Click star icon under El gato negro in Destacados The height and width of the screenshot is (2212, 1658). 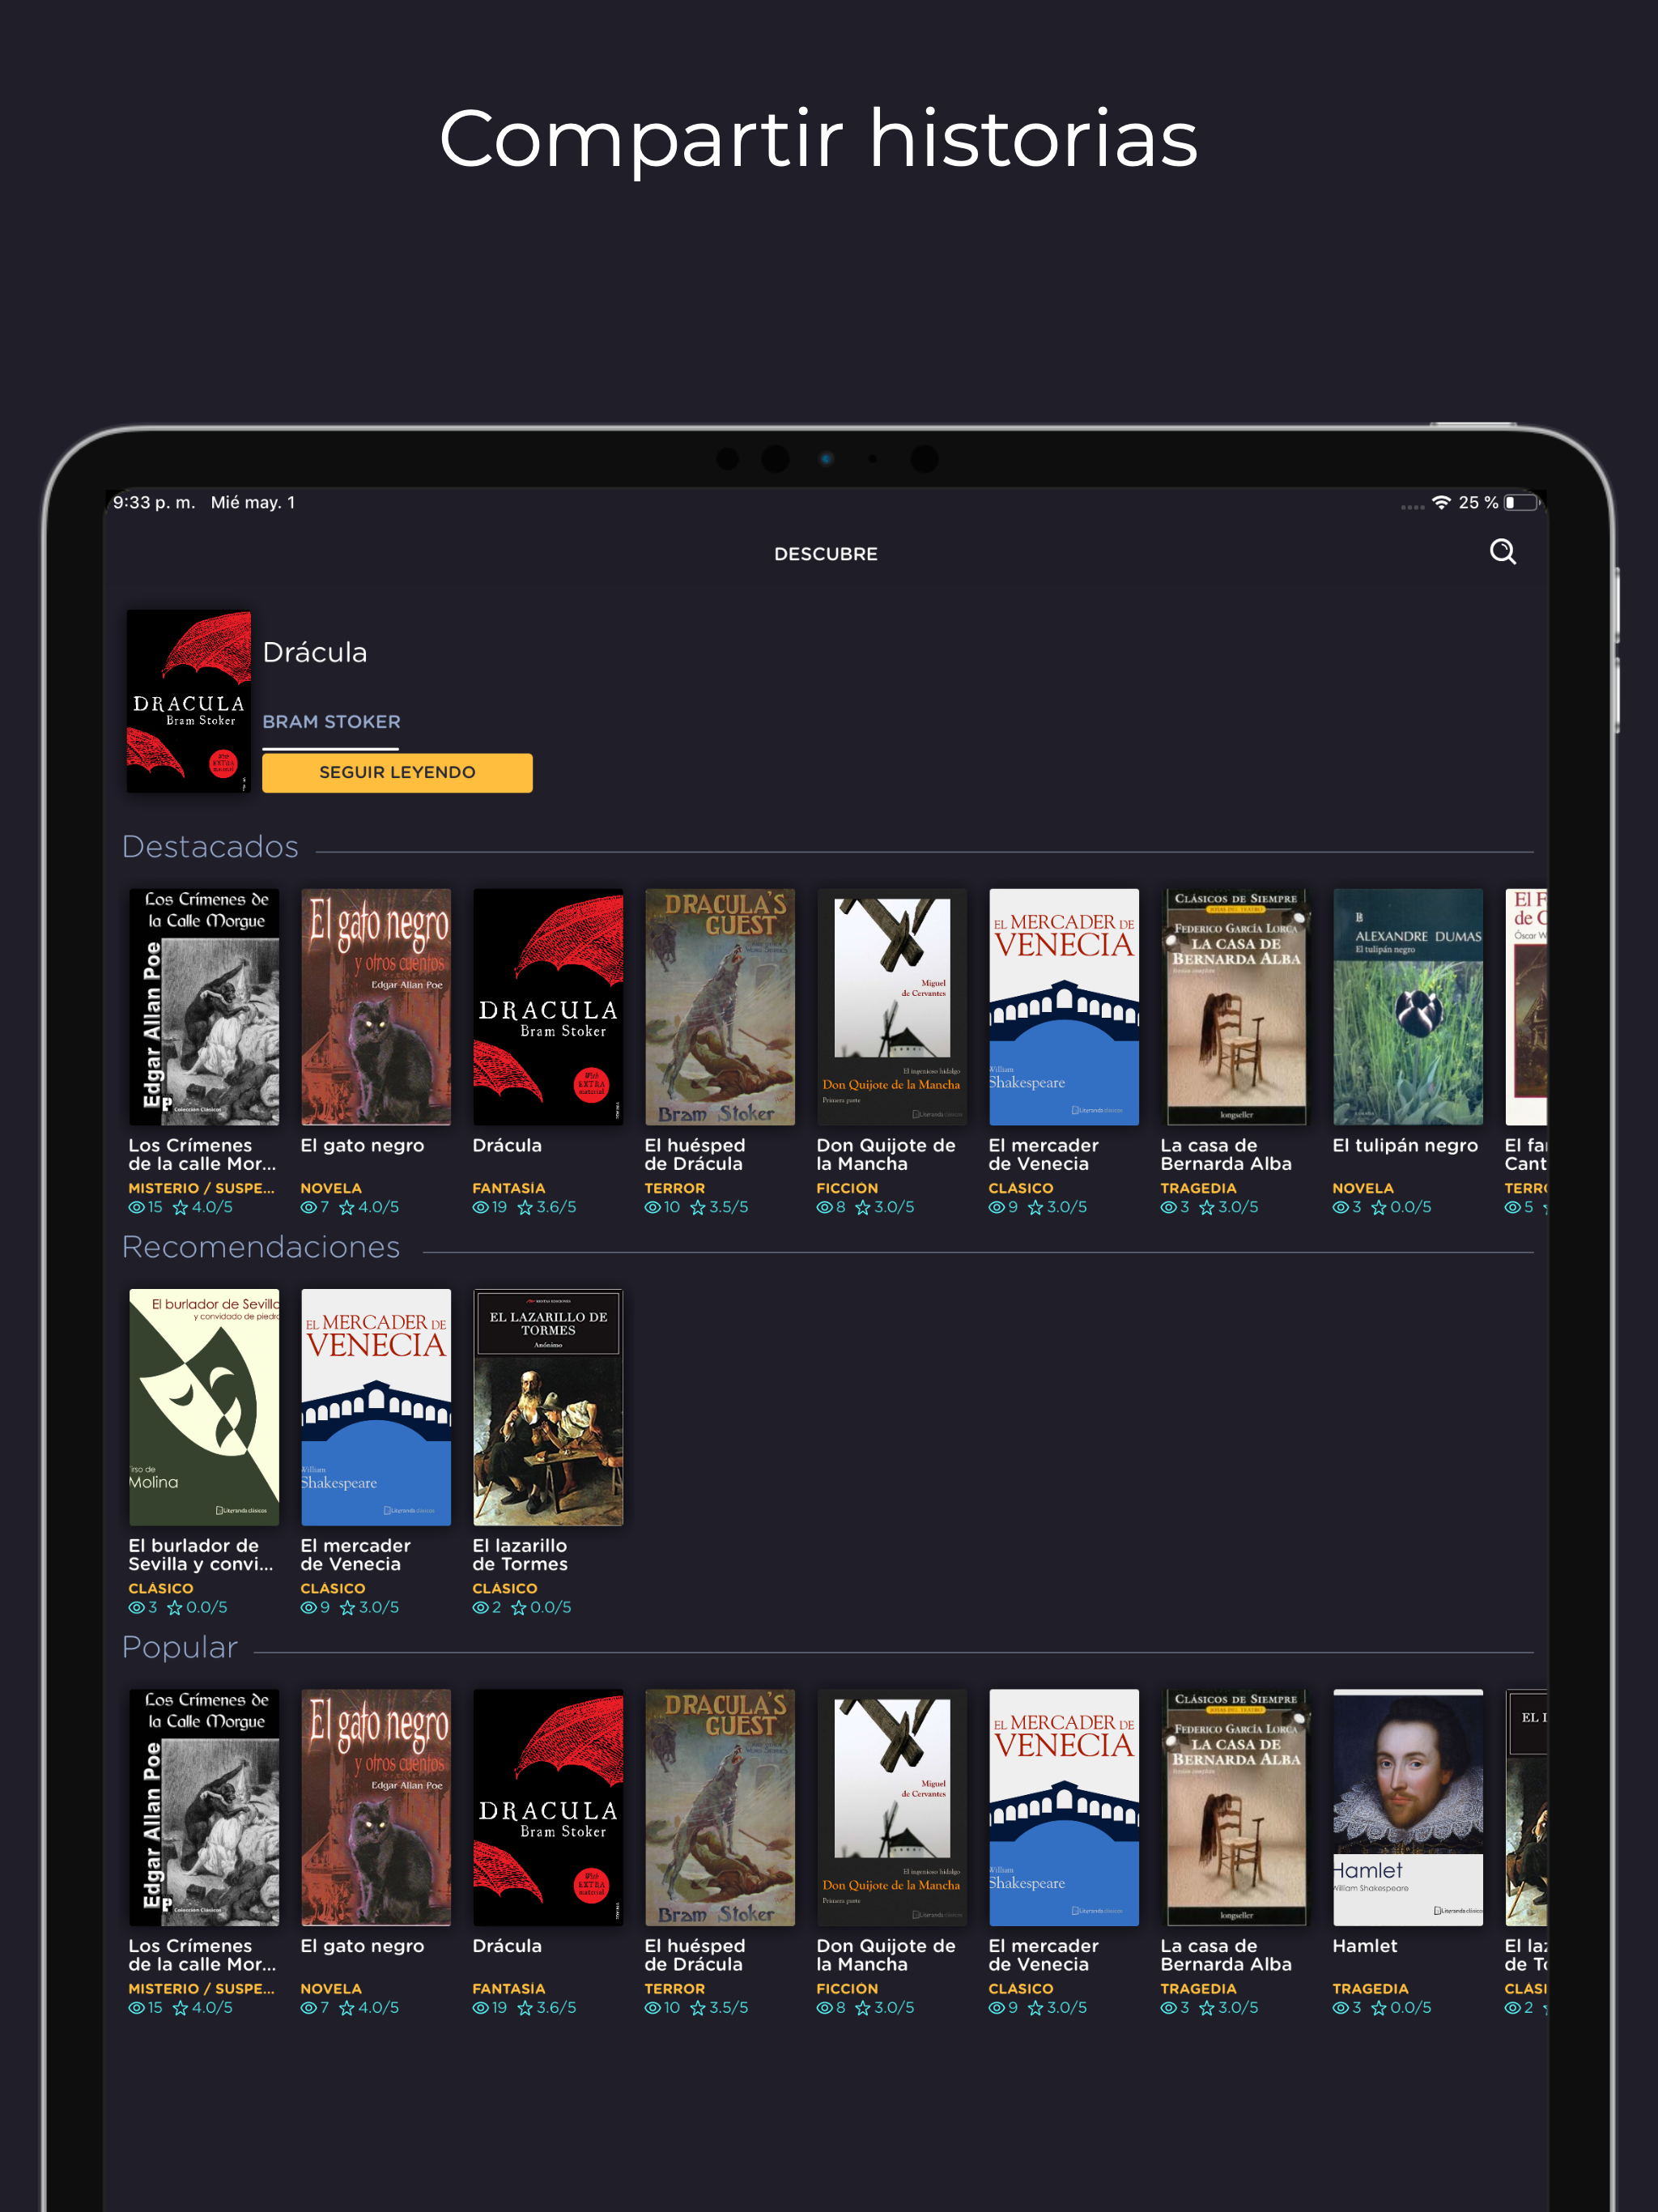click(x=347, y=1207)
